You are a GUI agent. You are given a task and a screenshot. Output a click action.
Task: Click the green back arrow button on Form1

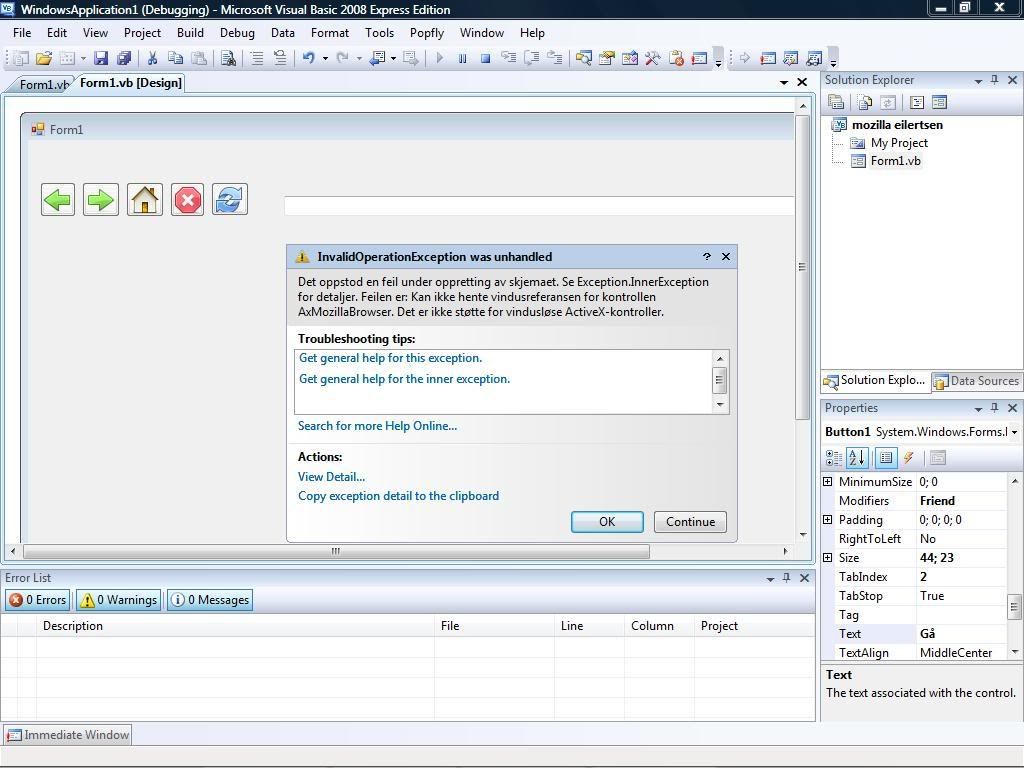[58, 200]
